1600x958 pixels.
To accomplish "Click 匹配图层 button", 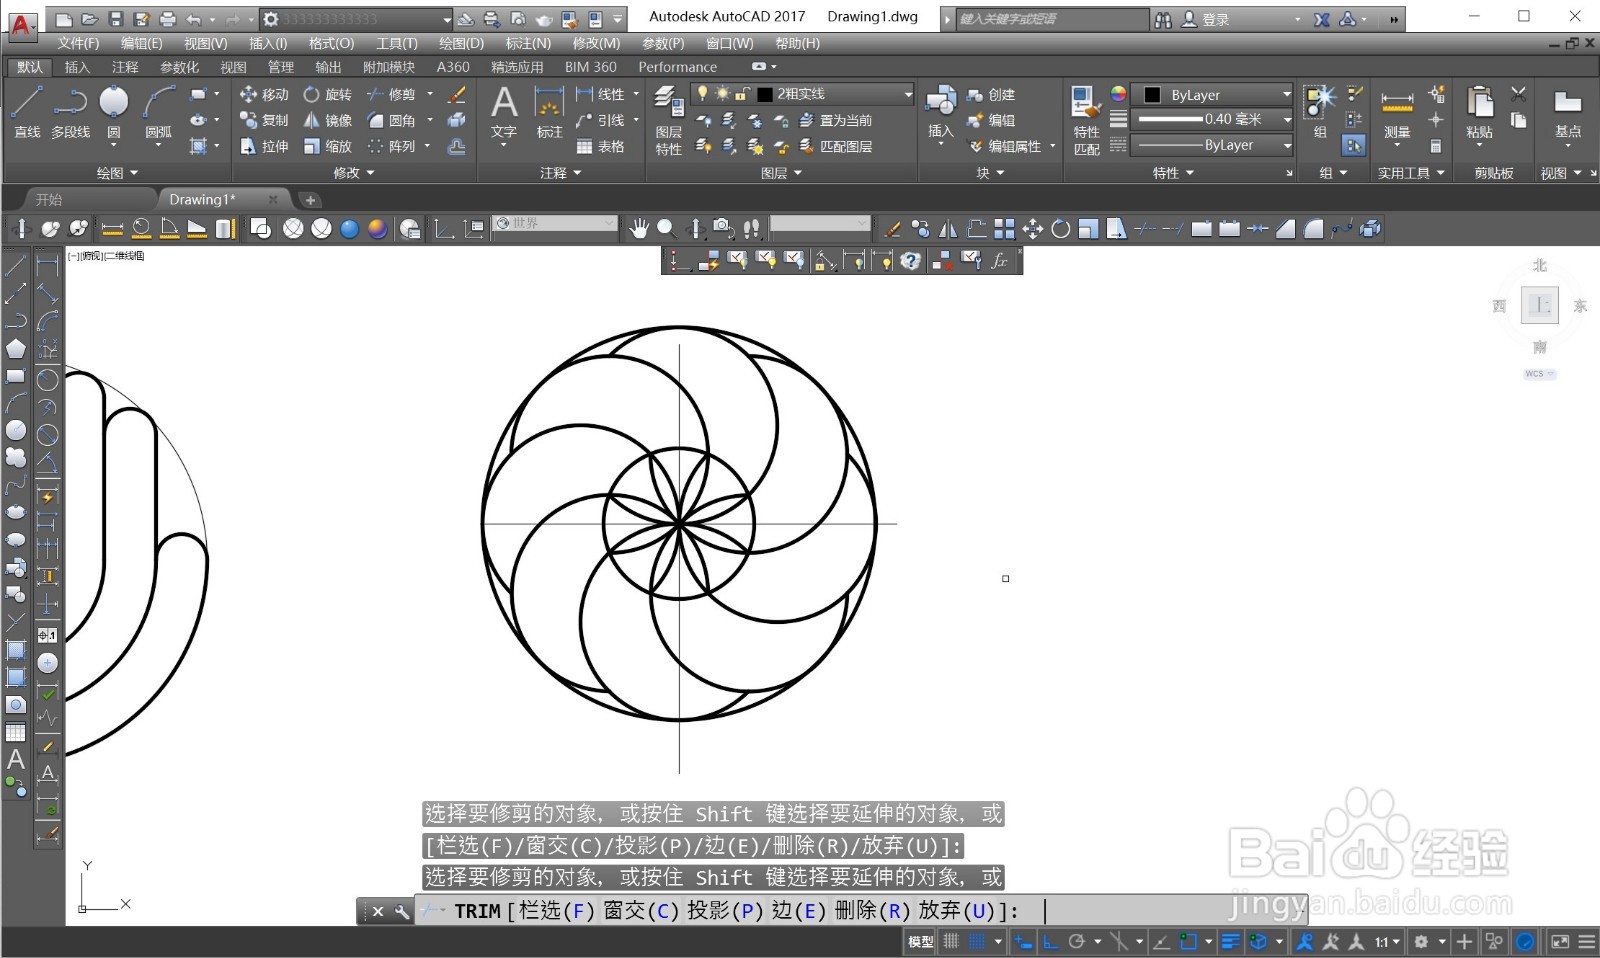I will pos(836,146).
